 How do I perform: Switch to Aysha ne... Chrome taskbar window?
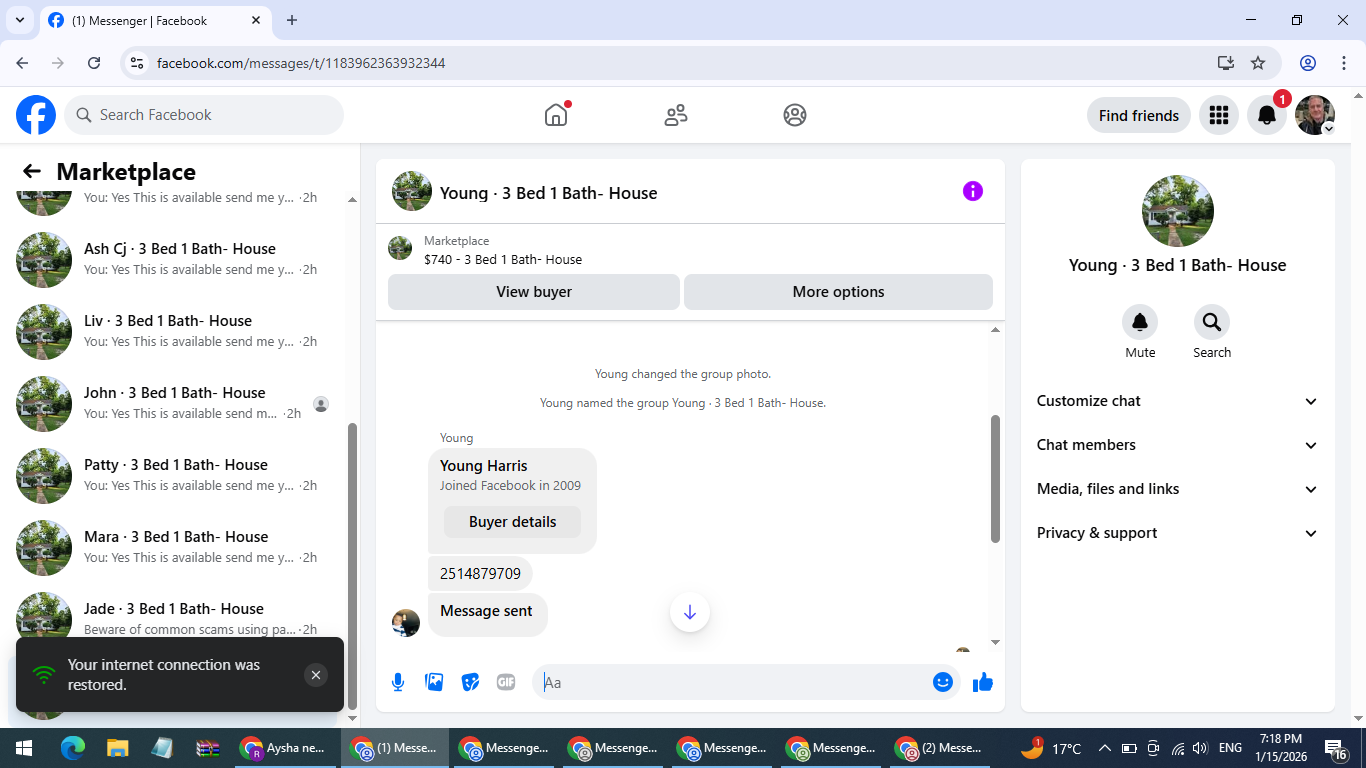coord(284,748)
